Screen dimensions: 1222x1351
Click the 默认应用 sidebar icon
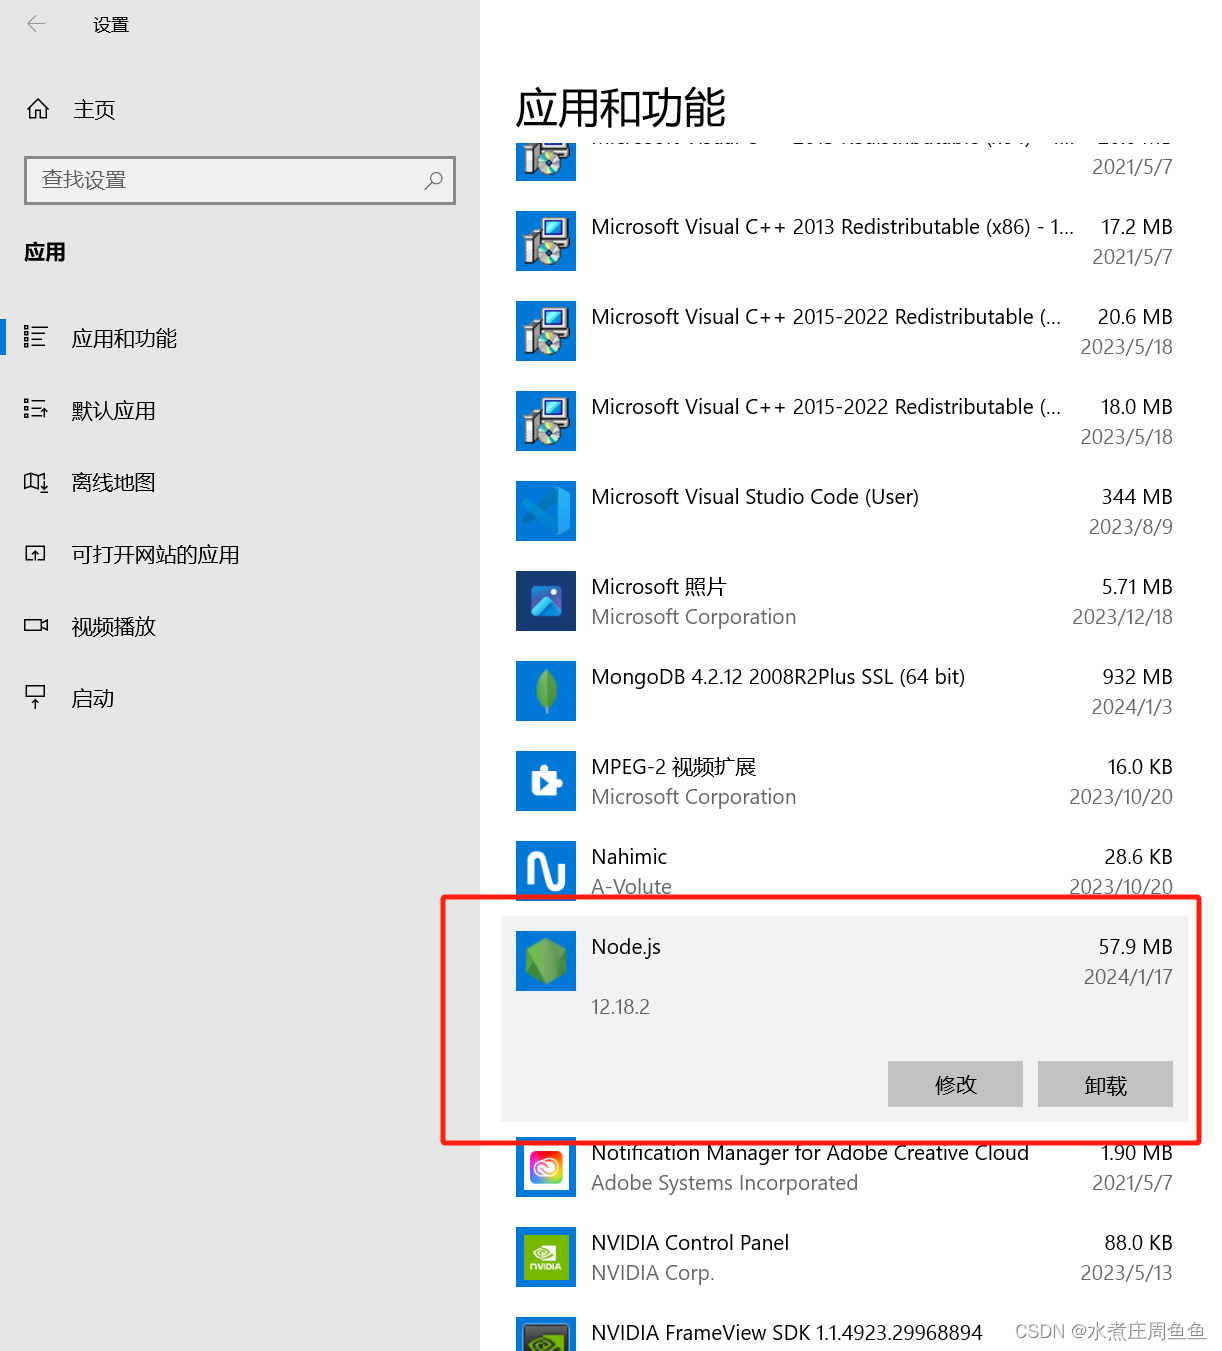pos(36,409)
